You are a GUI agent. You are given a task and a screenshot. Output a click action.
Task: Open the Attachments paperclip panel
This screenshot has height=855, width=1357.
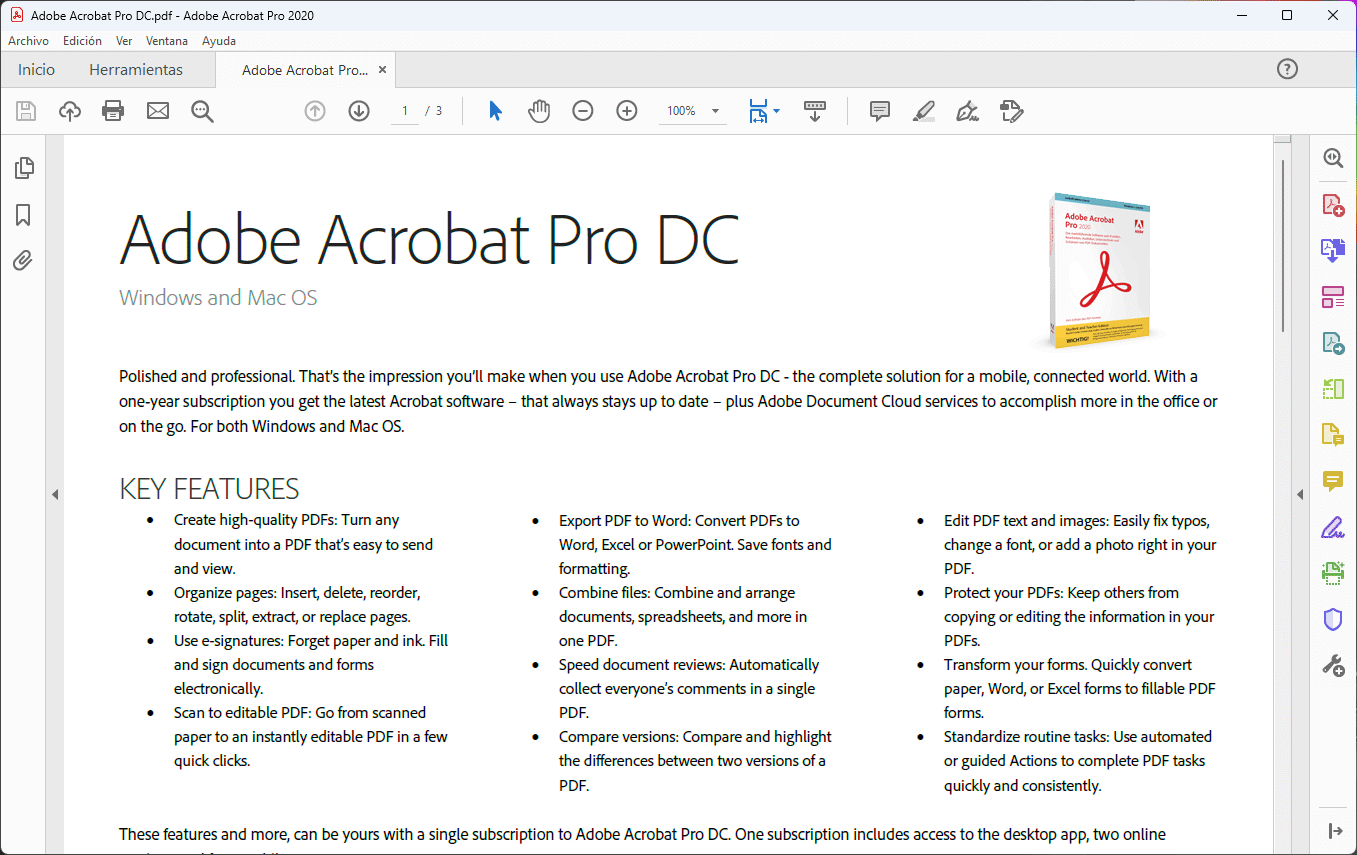tap(23, 262)
